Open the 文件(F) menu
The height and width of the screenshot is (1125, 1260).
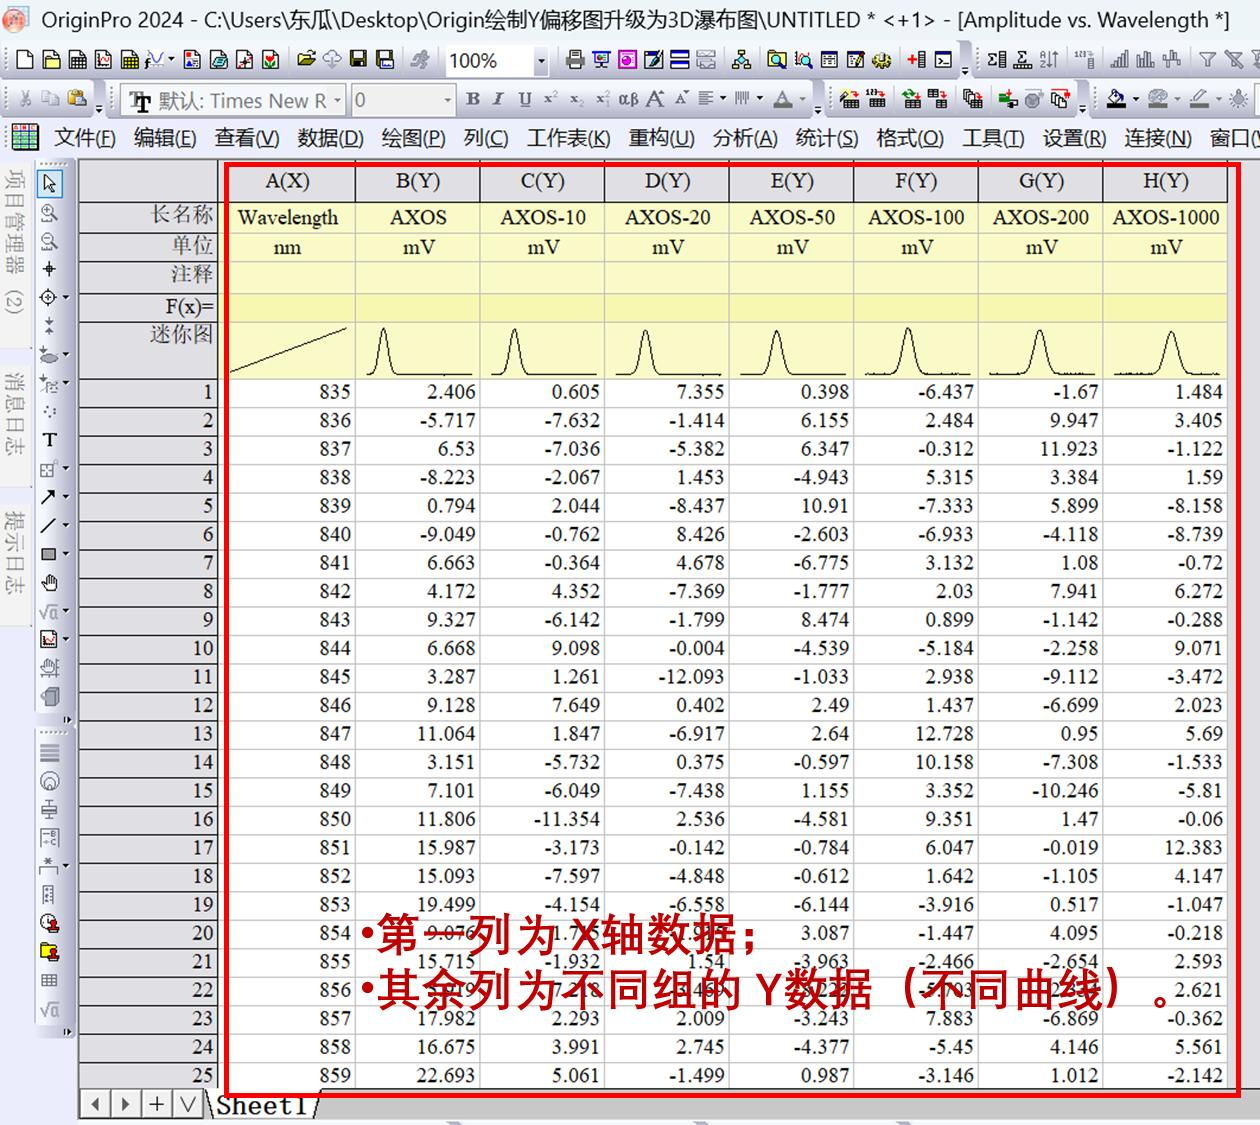coord(85,138)
